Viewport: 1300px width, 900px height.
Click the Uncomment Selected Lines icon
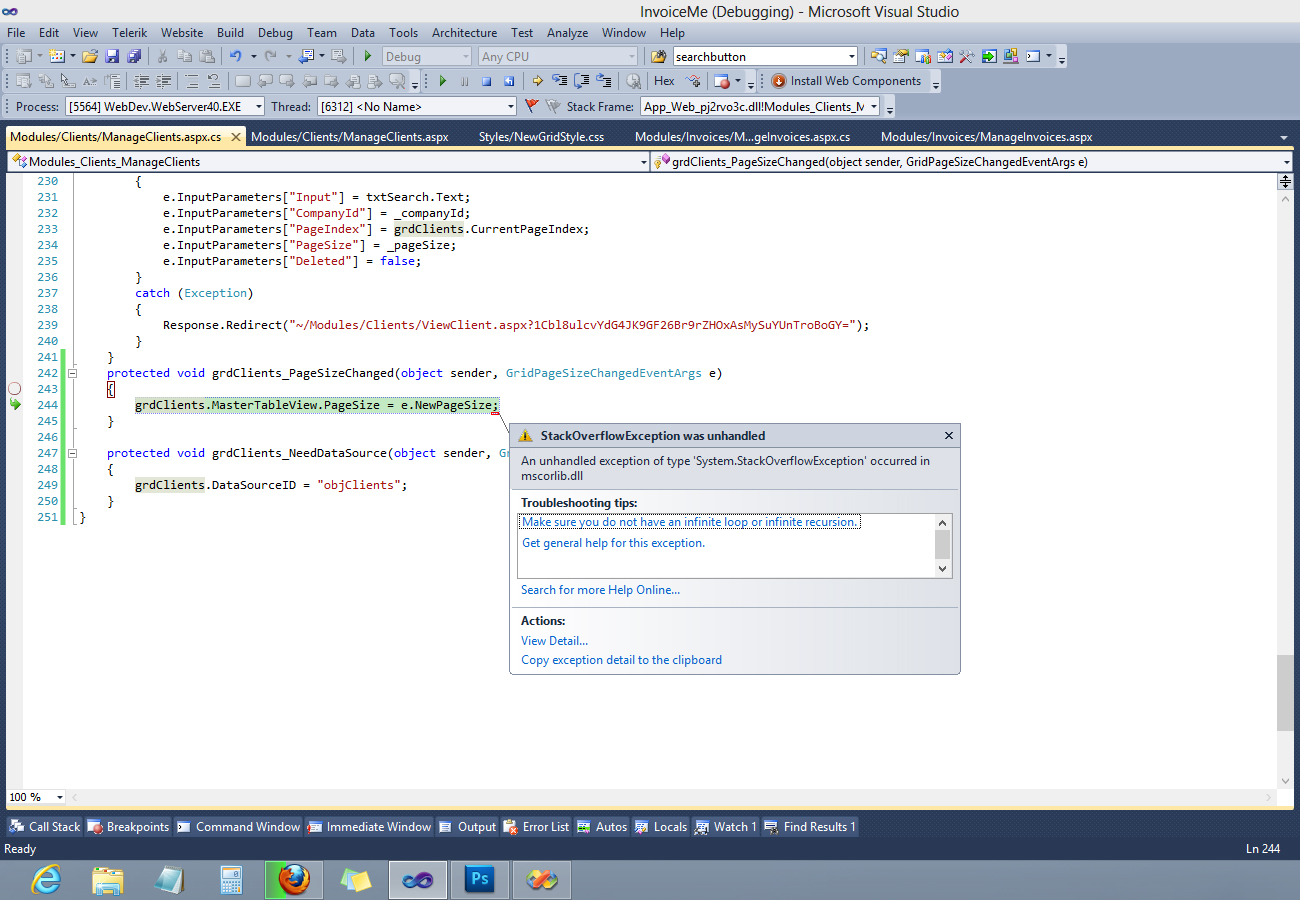pyautogui.click(x=212, y=81)
